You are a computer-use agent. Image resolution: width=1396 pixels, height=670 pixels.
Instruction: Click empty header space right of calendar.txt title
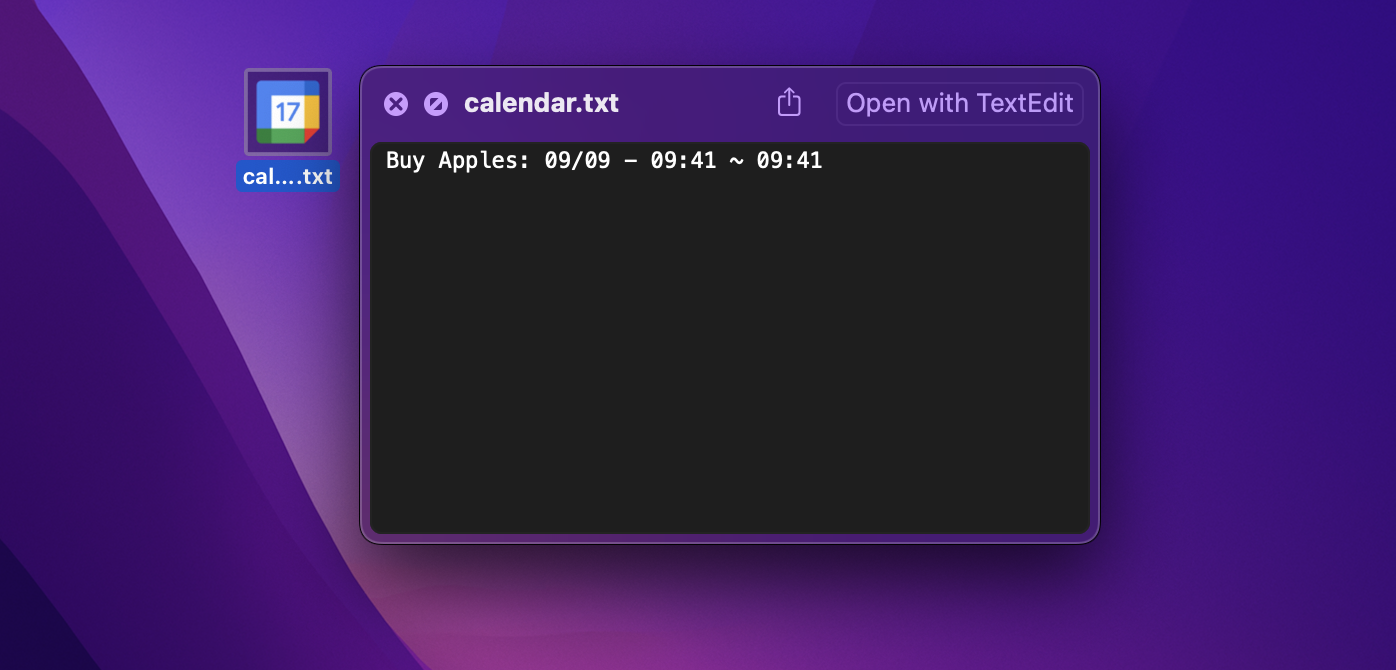pyautogui.click(x=690, y=103)
